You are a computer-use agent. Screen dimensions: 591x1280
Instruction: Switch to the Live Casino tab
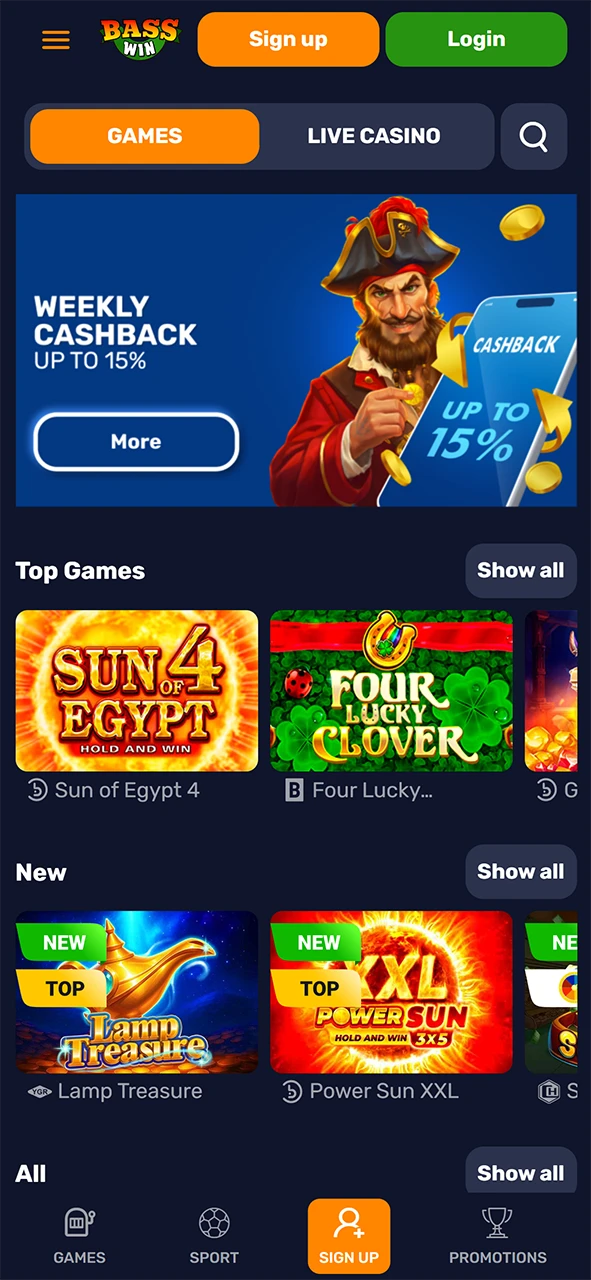[374, 136]
